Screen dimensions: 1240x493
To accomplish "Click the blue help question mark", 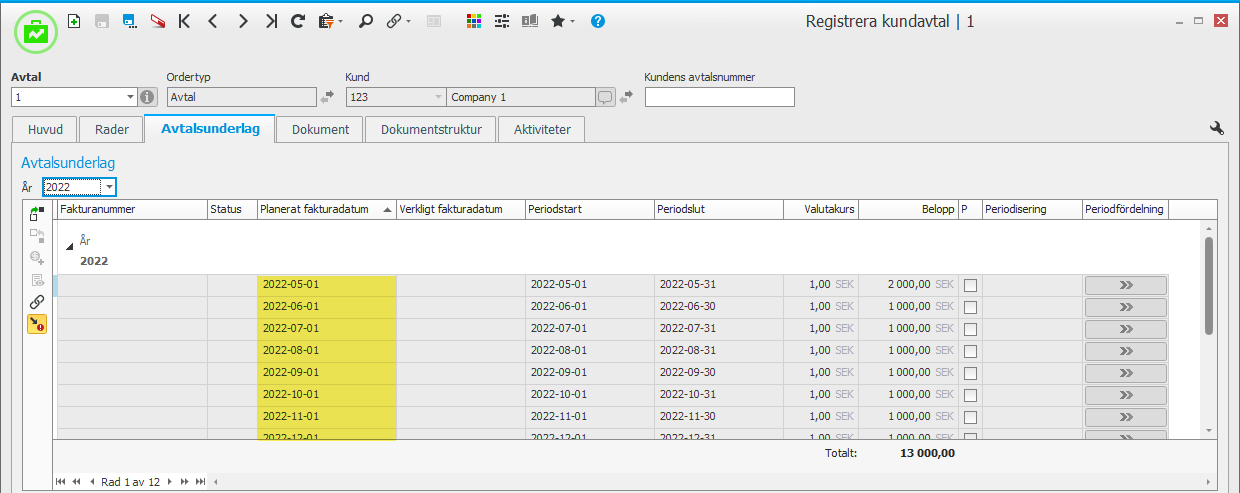I will point(598,20).
